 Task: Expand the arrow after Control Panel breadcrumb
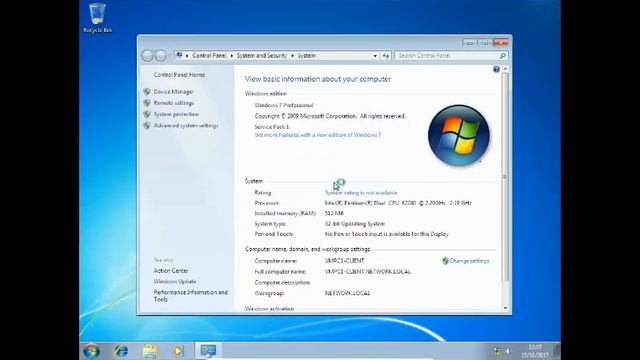pos(231,56)
